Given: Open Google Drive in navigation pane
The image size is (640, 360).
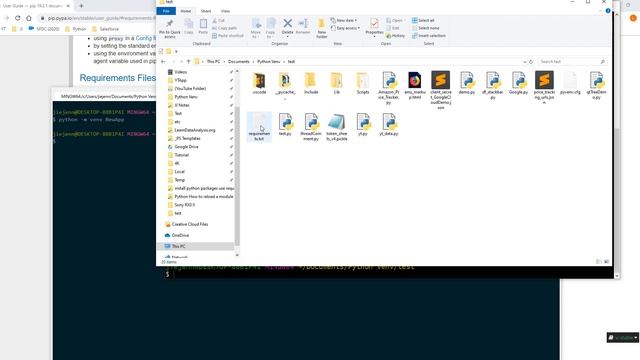Looking at the screenshot, I should click(186, 147).
